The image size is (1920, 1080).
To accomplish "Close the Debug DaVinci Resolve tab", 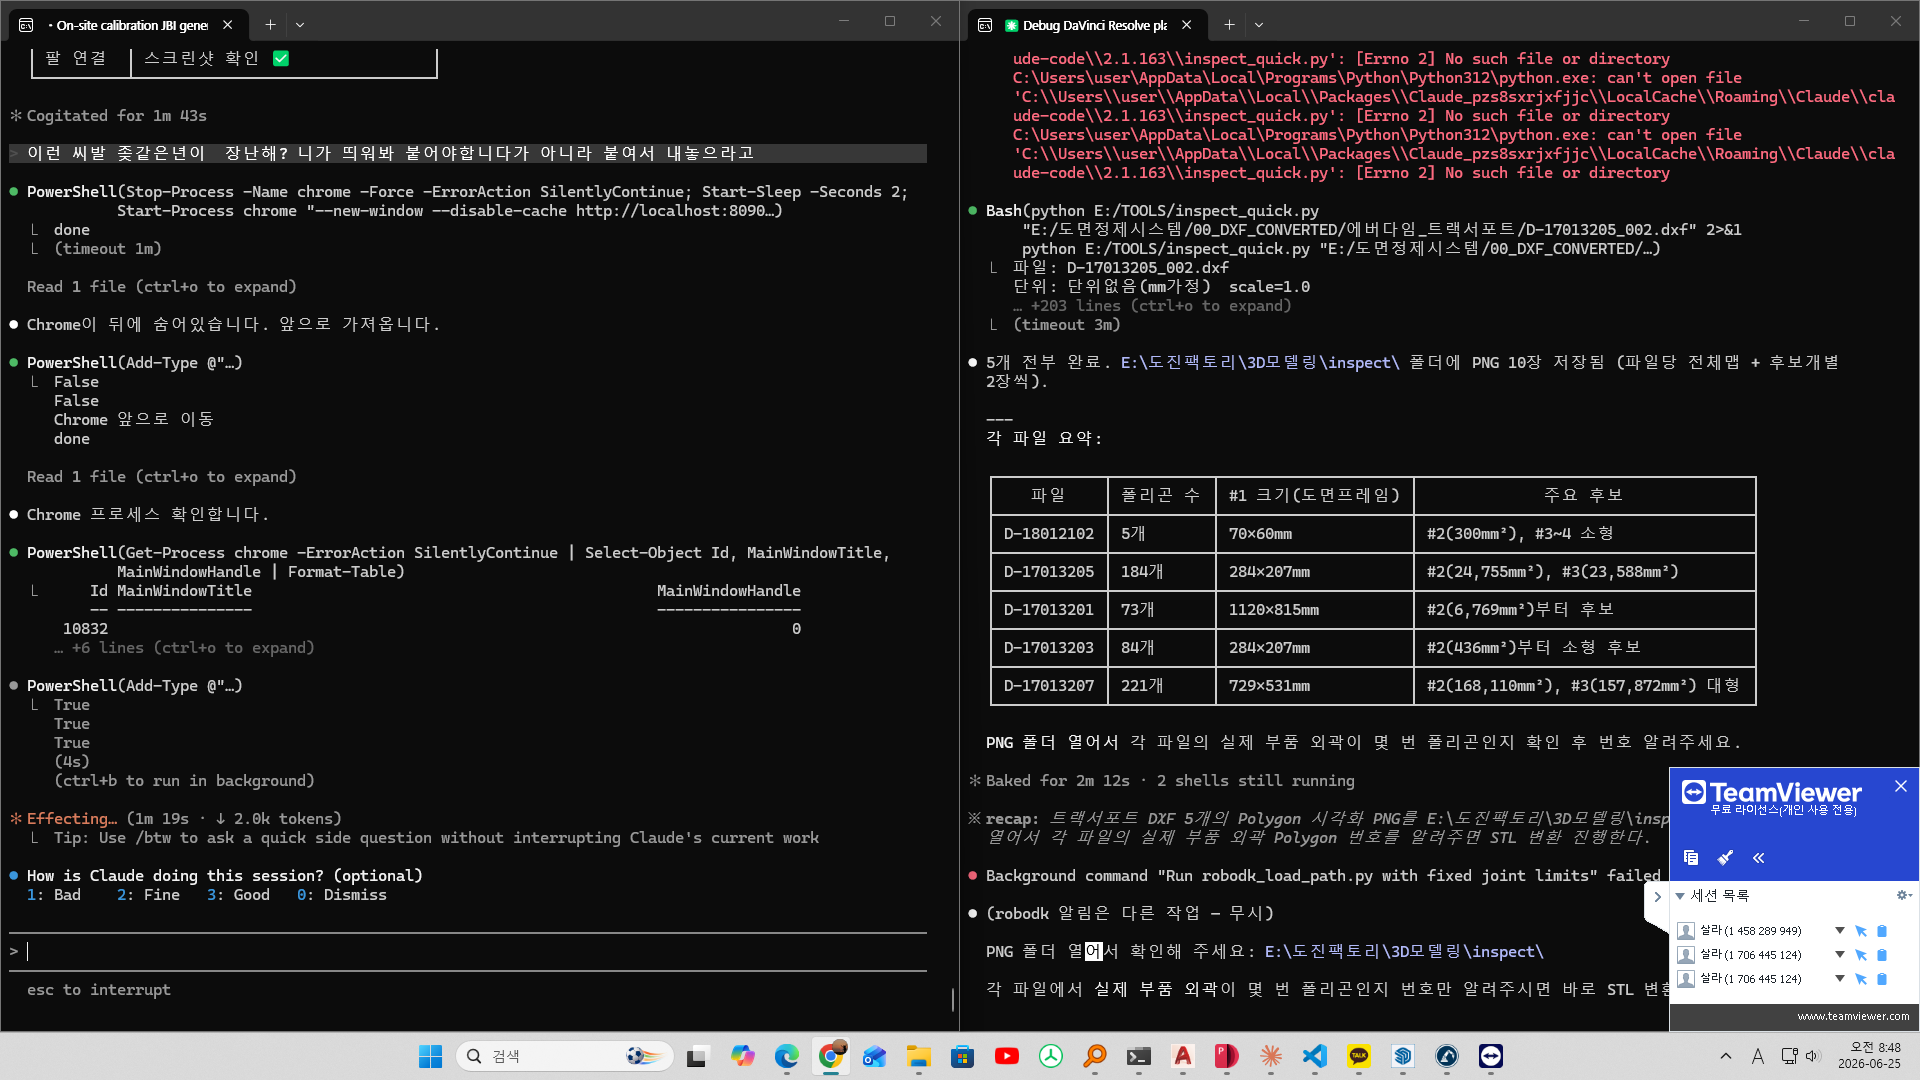I will [1187, 25].
